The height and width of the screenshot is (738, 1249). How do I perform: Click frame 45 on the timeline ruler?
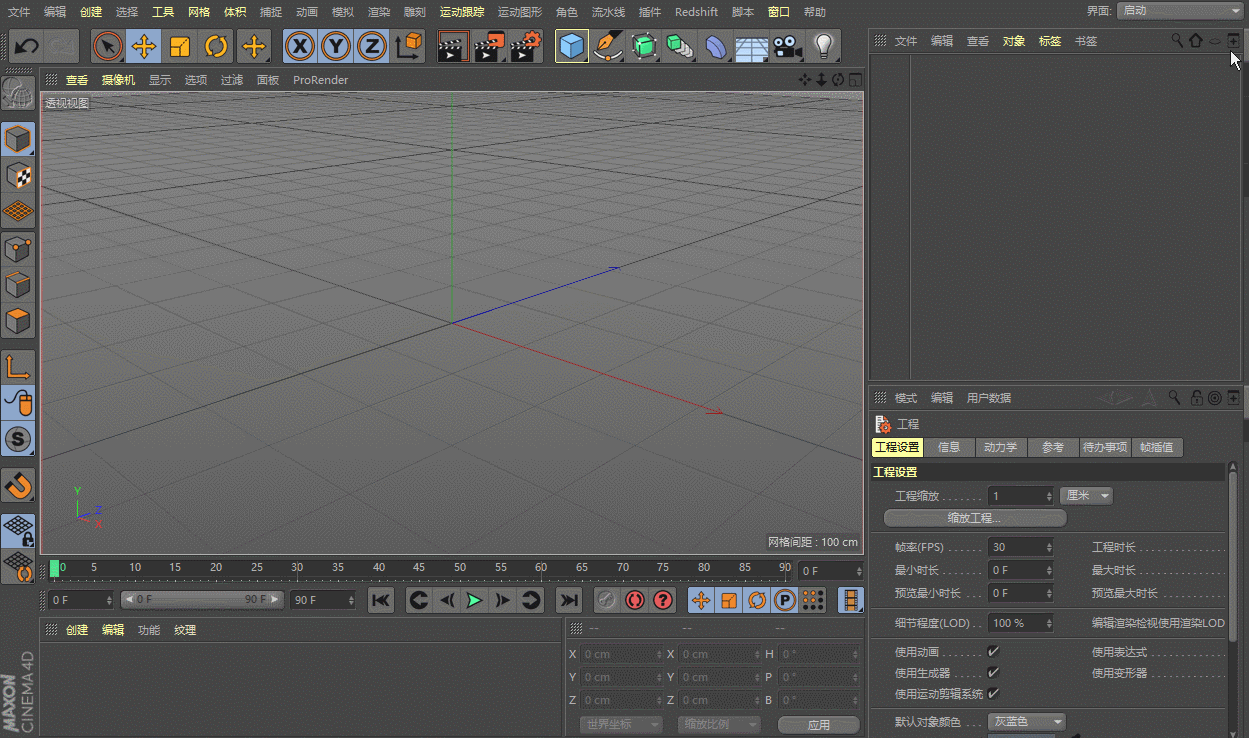click(419, 568)
